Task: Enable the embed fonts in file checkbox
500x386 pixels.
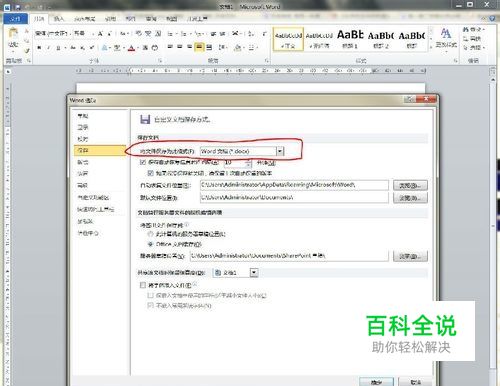Action: pos(143,285)
